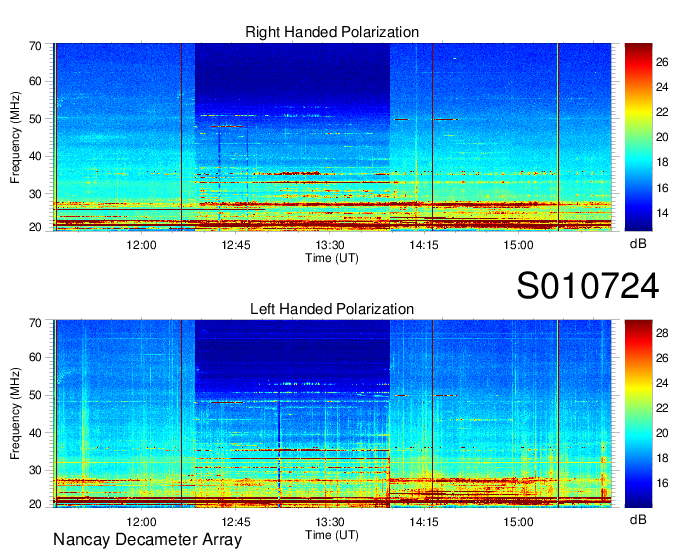
Task: Click the 13:30 tick label of top plot
Action: (330, 245)
